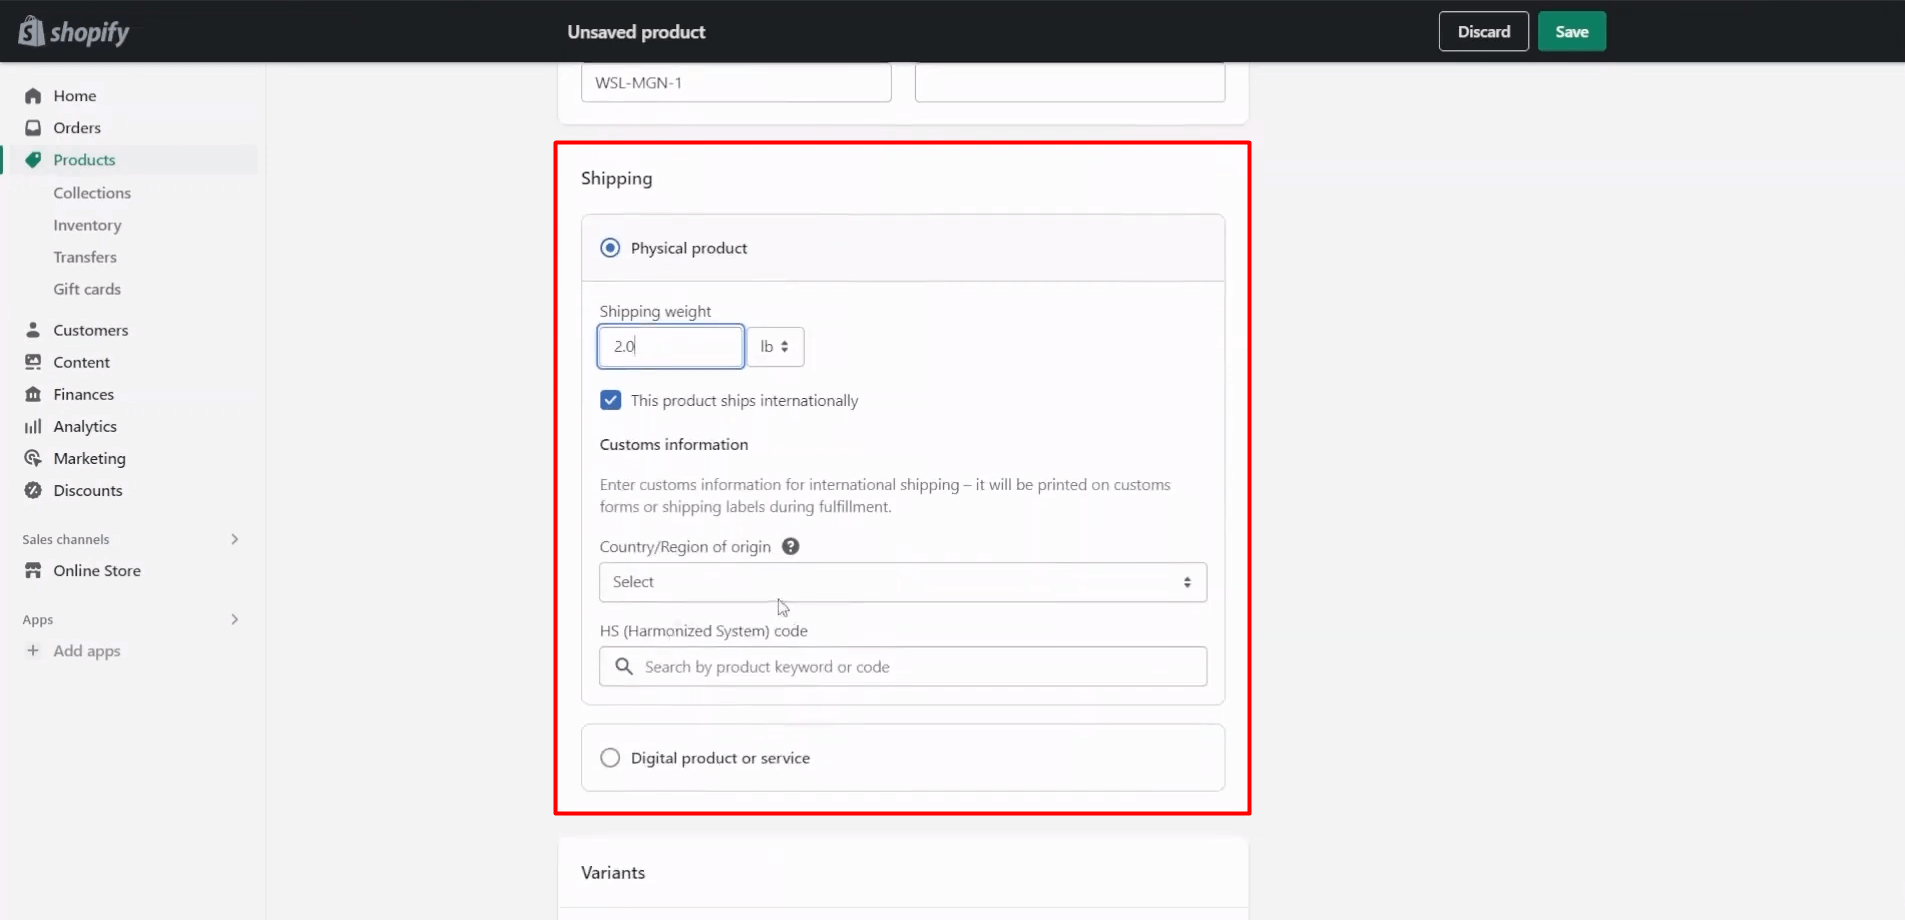
Task: Click the Country/Region of origin help icon
Action: coord(790,546)
